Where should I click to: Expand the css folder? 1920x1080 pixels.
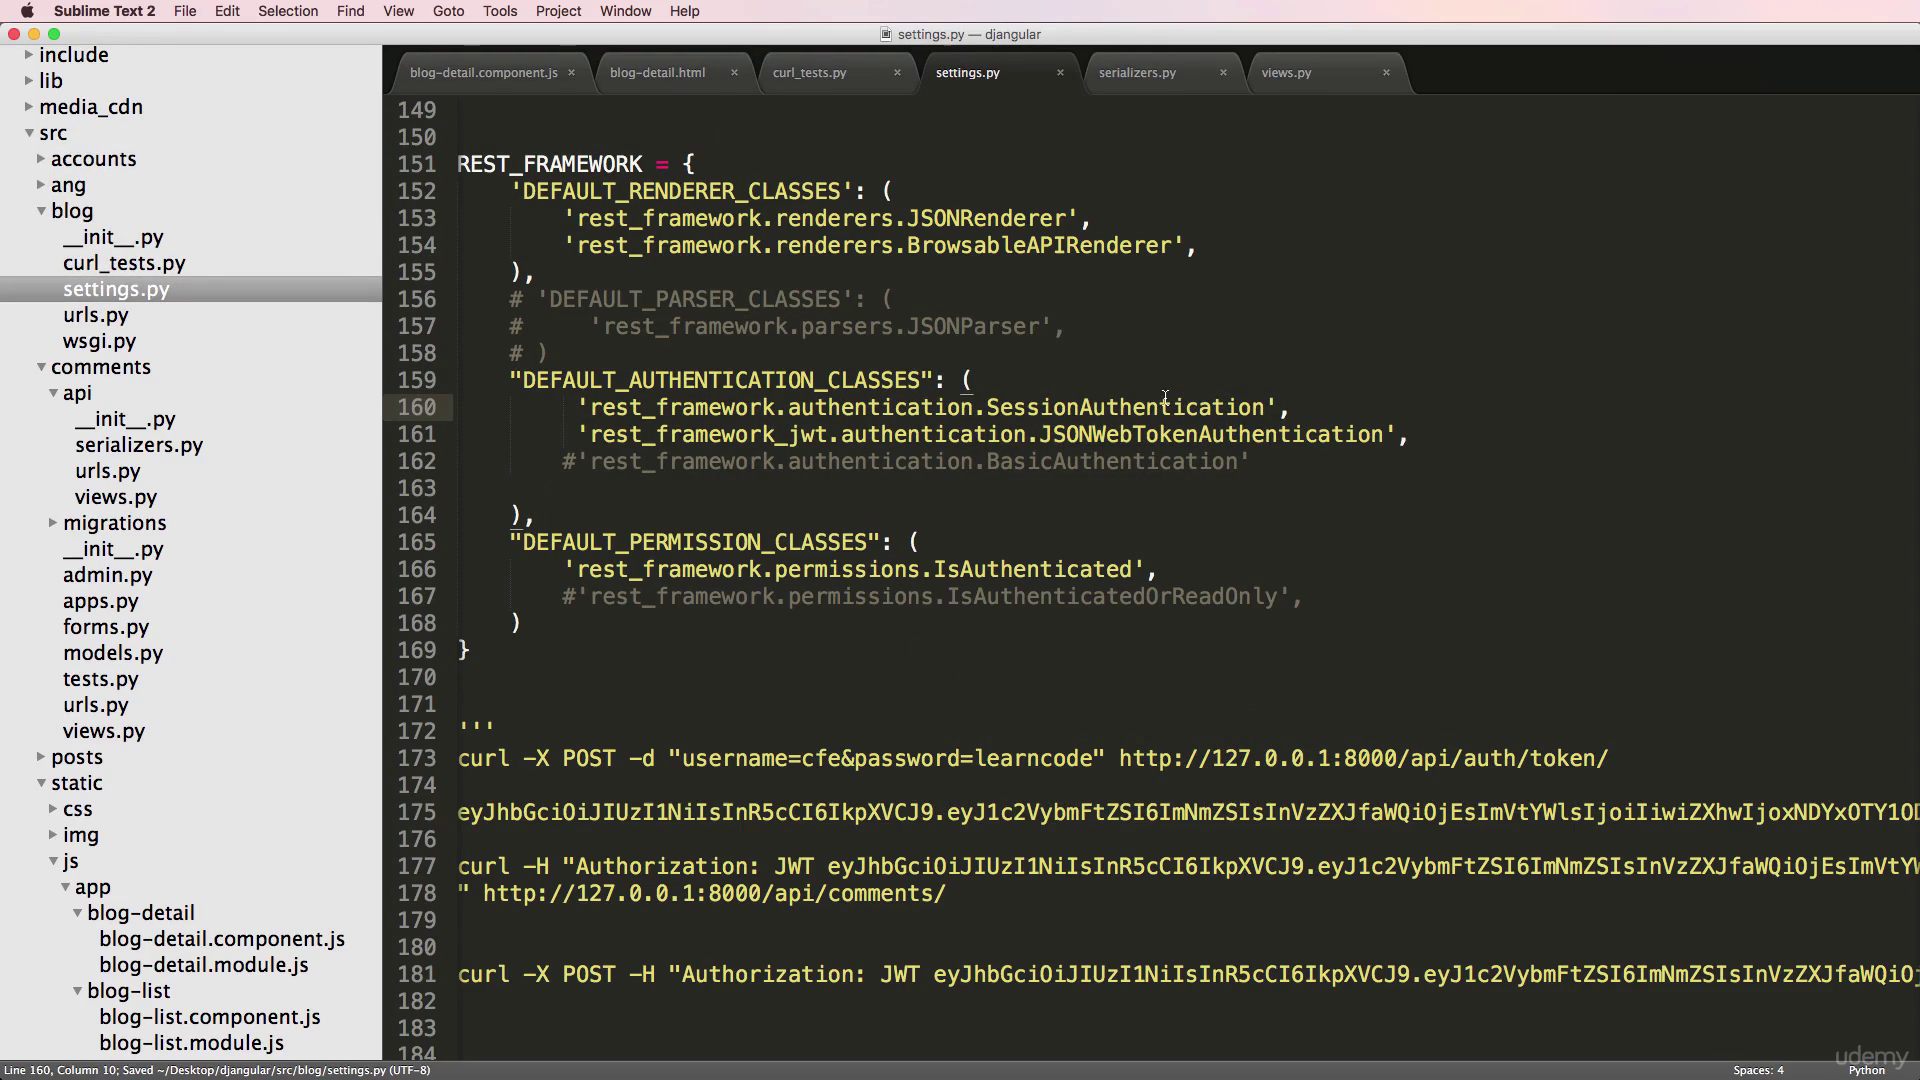coord(53,809)
